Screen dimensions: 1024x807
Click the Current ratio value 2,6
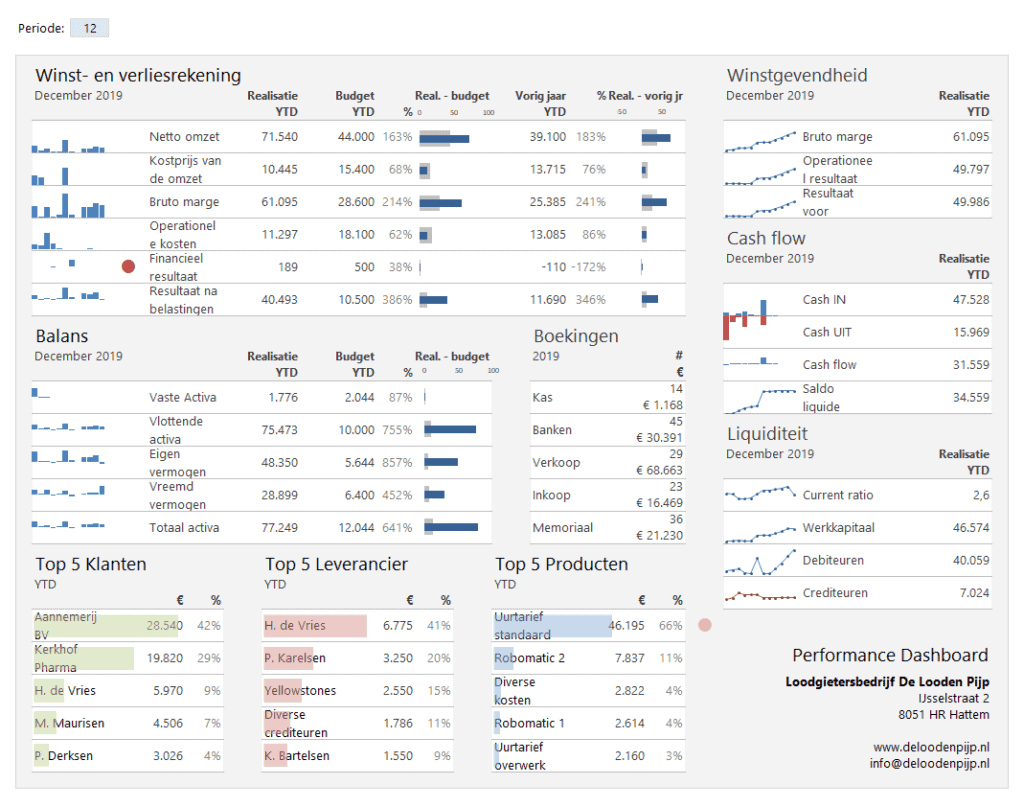(x=980, y=495)
